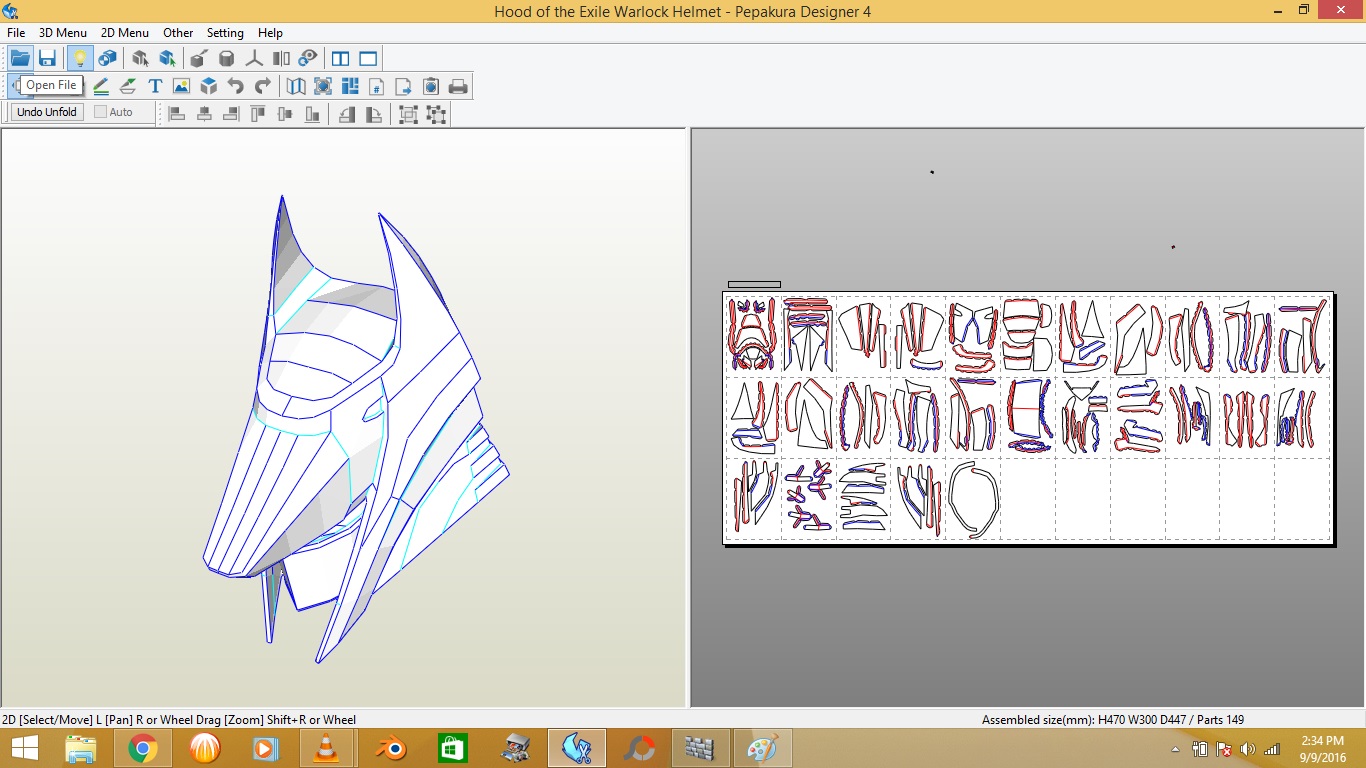Image resolution: width=1366 pixels, height=768 pixels.
Task: Click the assembled size text in status bar
Action: [x=1113, y=719]
